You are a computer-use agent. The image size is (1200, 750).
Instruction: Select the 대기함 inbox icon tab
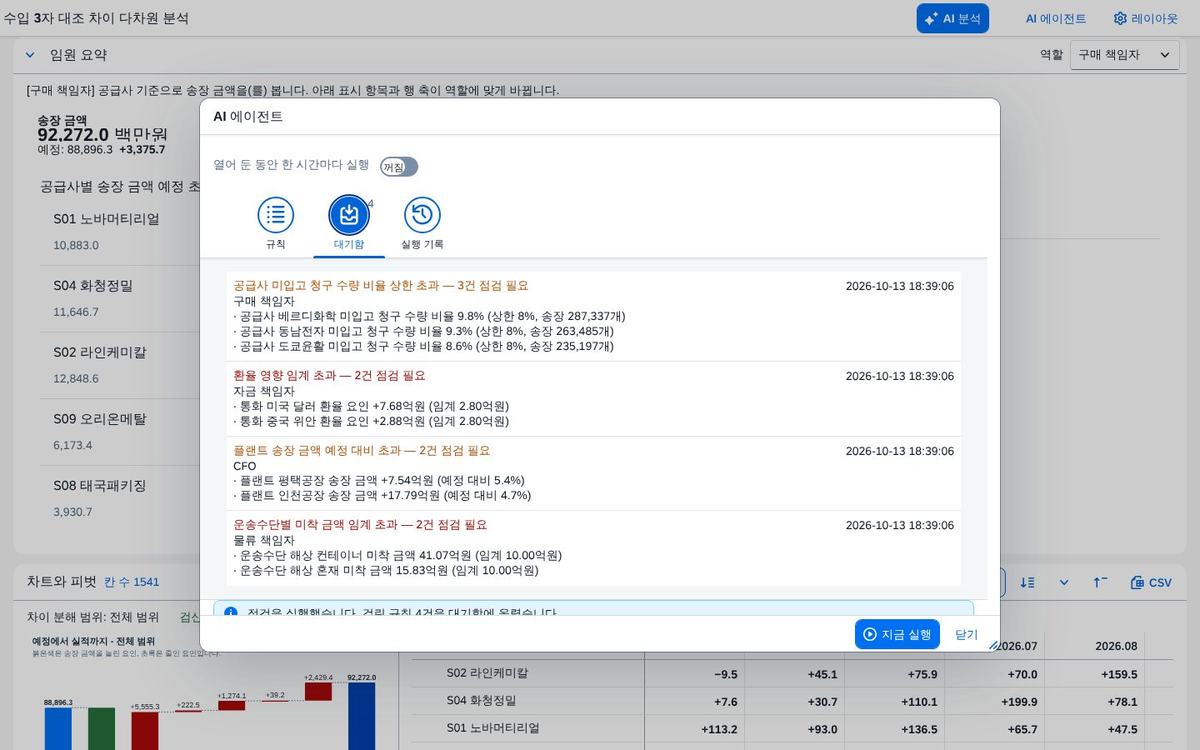coord(349,215)
